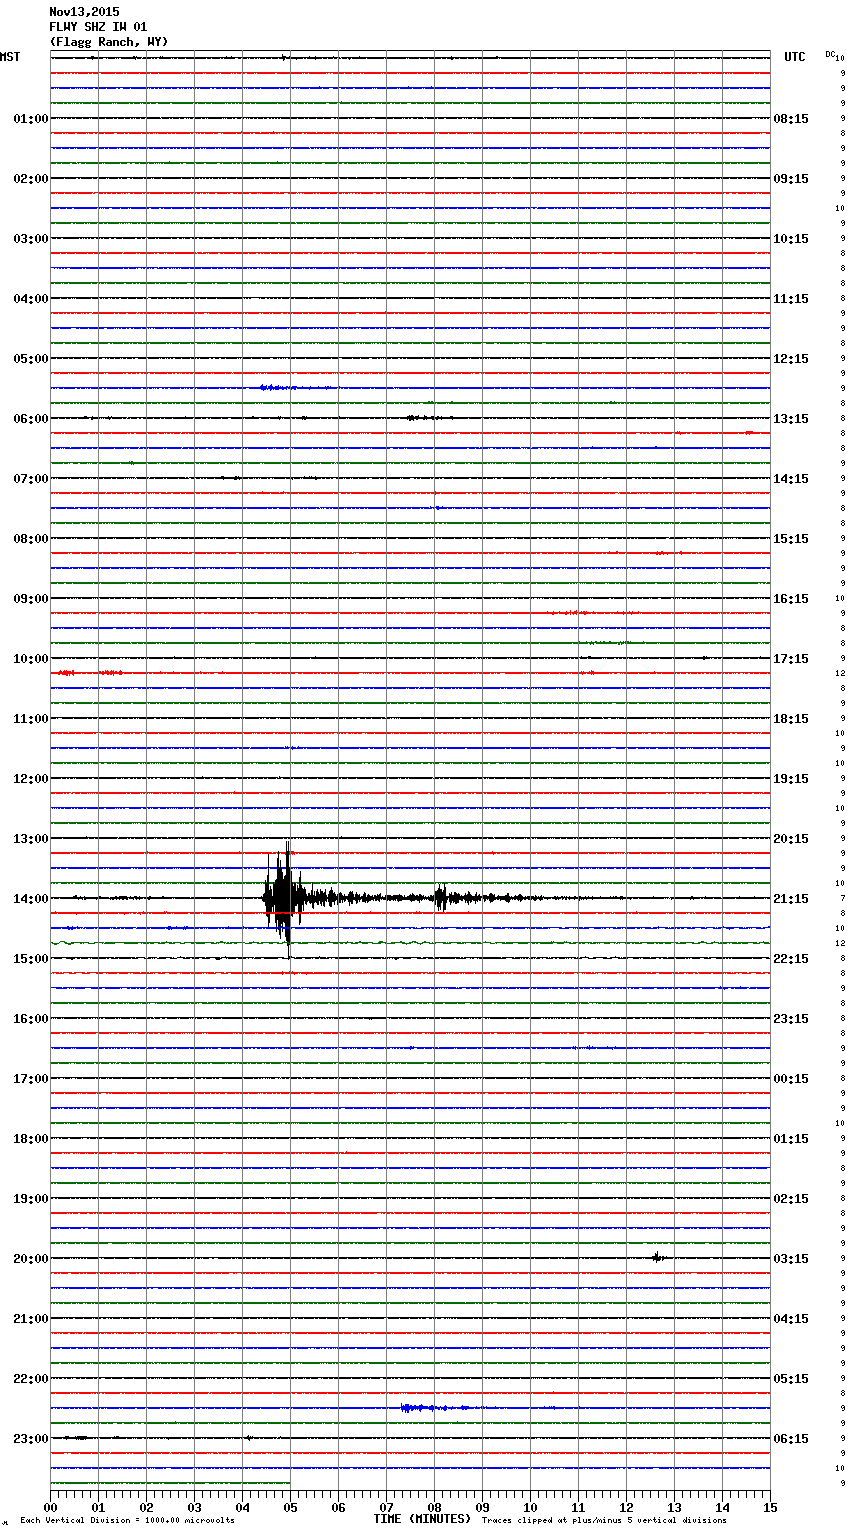Click the 14:15 UTC label
This screenshot has width=850, height=1534.
click(x=791, y=479)
